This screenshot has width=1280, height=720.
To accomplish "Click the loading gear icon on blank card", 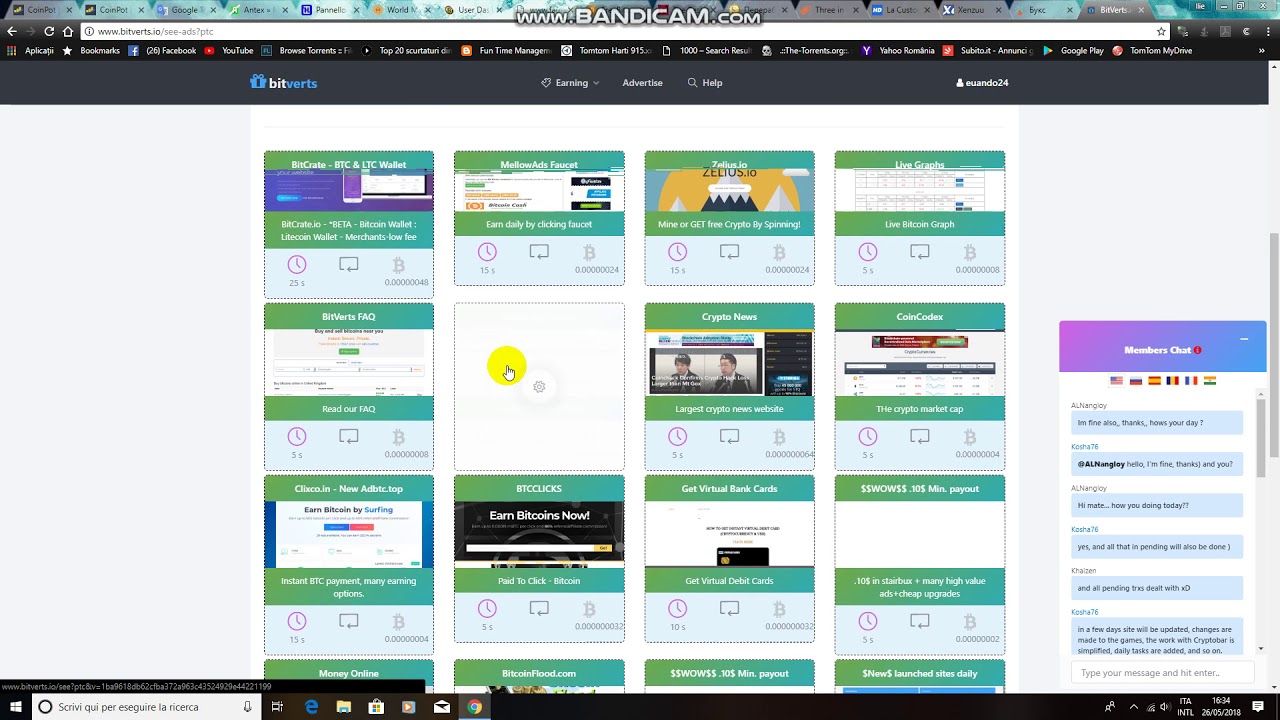I will [x=539, y=387].
